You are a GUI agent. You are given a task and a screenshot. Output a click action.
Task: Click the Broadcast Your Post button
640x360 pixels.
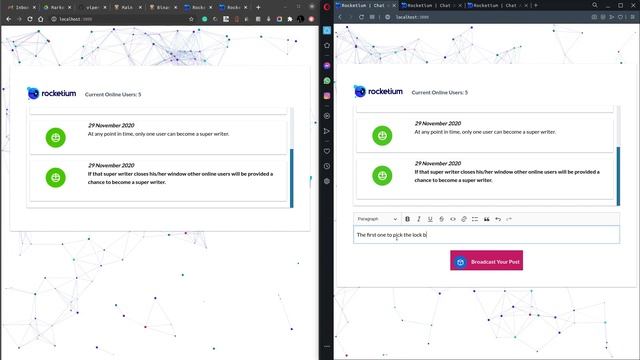[x=487, y=260]
